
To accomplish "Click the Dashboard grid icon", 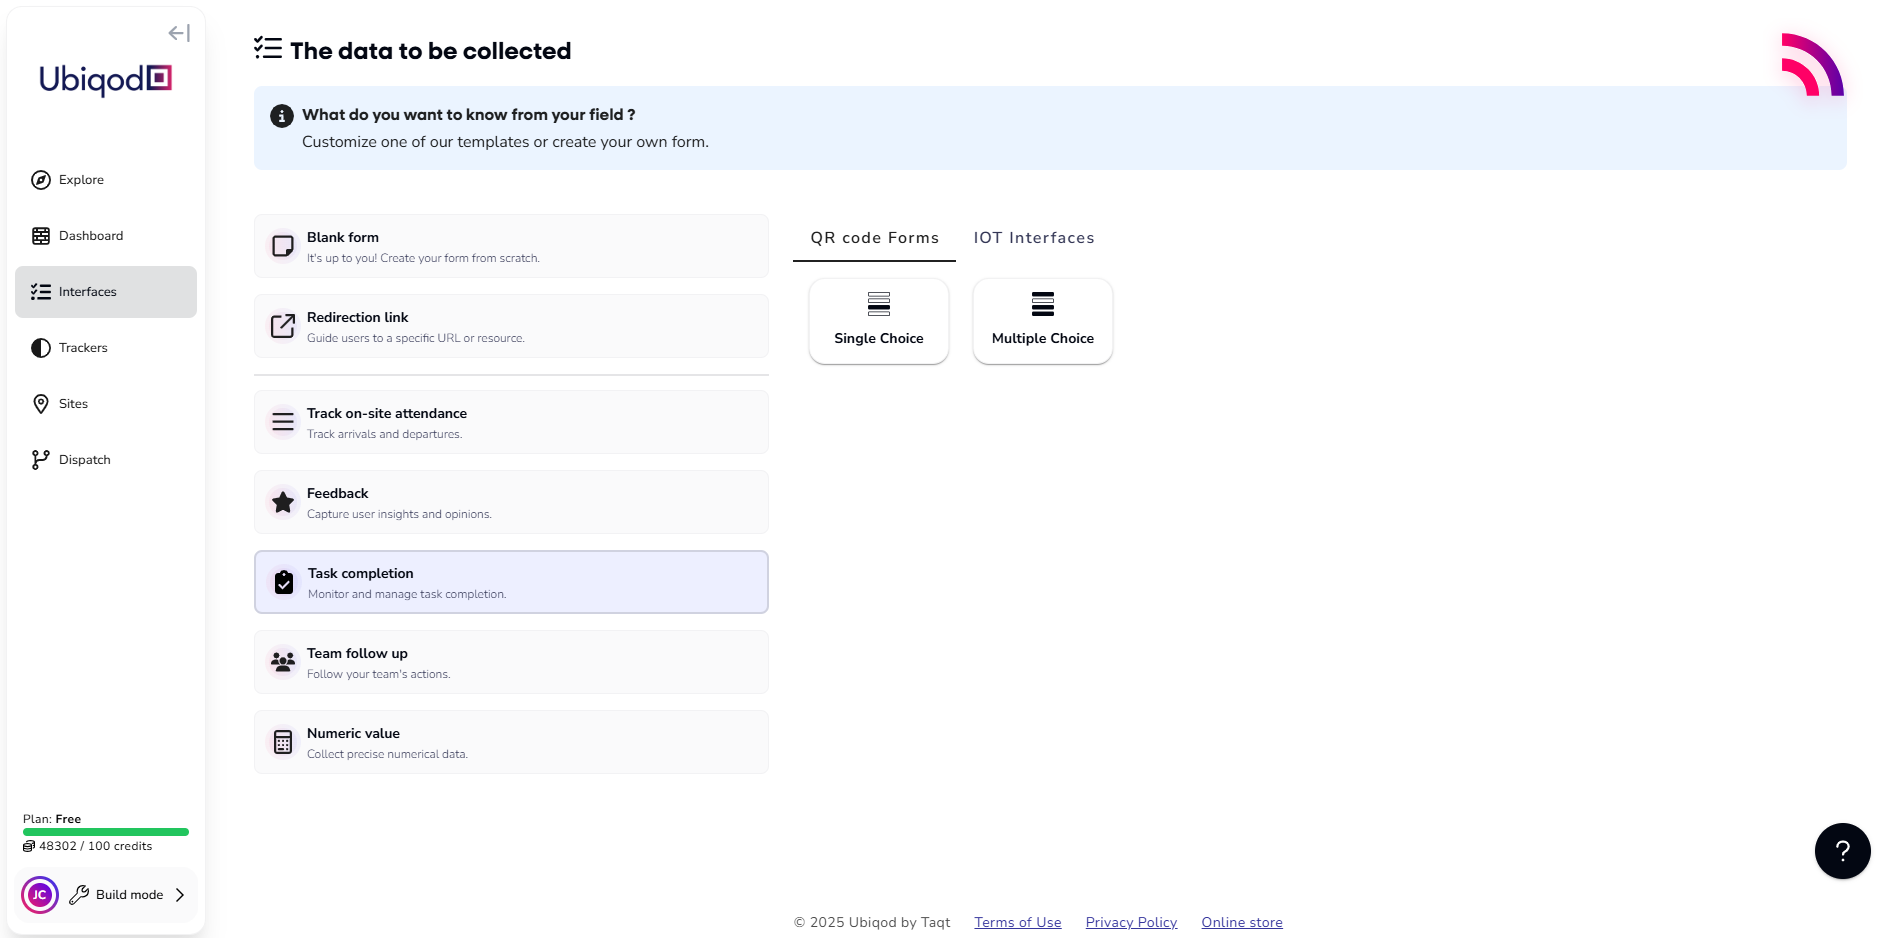I will click(41, 236).
